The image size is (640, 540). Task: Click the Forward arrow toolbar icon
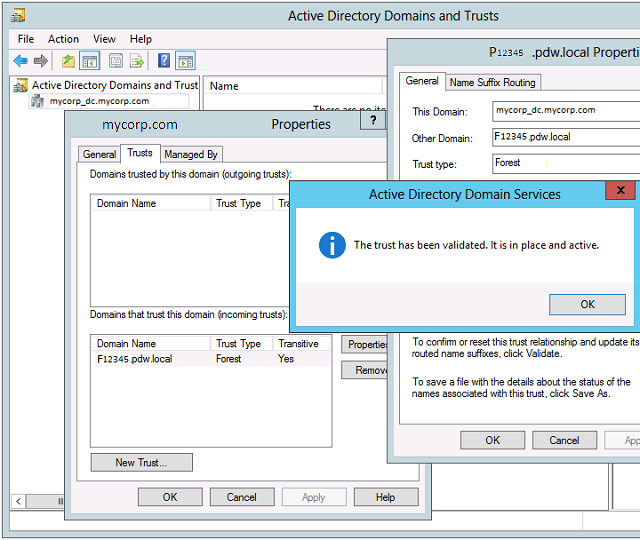(x=40, y=61)
